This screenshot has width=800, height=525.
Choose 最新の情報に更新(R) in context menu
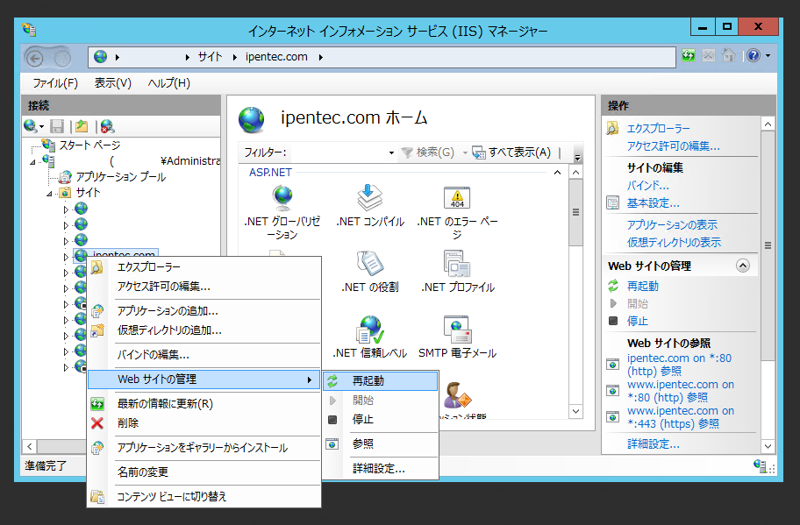point(204,404)
